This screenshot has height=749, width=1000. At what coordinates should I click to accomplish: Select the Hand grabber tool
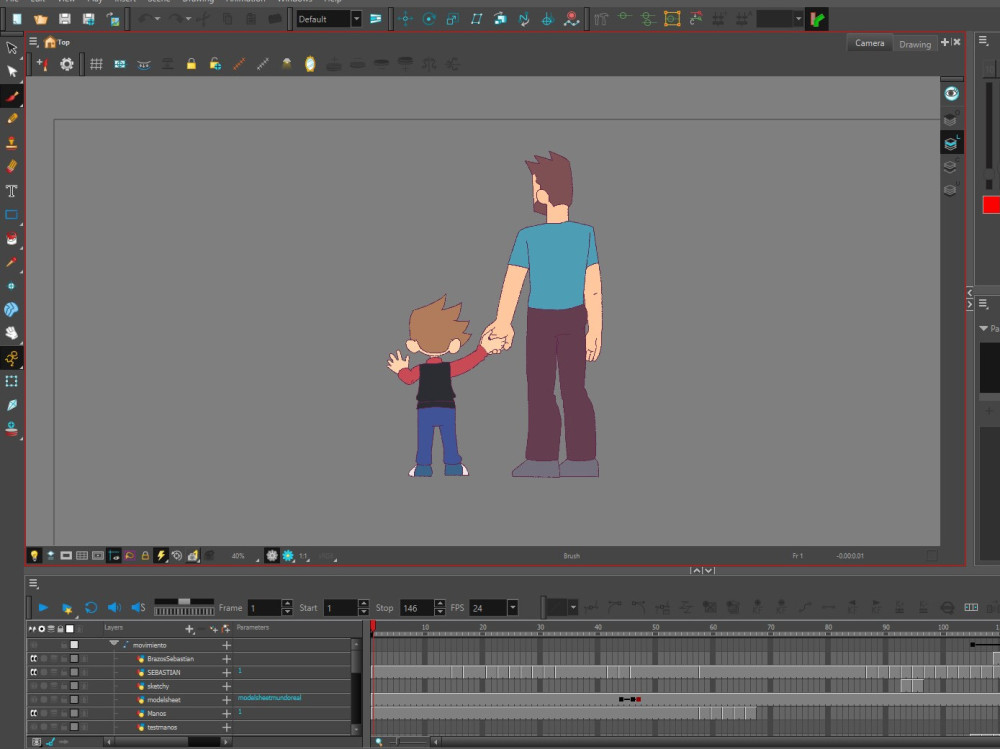[x=11, y=333]
